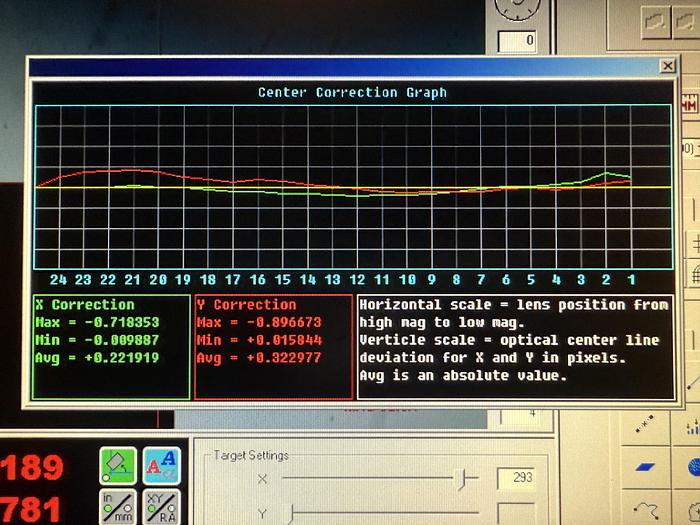Viewport: 700px width, 525px height.
Task: Click the Target Settings group label
Action: [x=251, y=455]
